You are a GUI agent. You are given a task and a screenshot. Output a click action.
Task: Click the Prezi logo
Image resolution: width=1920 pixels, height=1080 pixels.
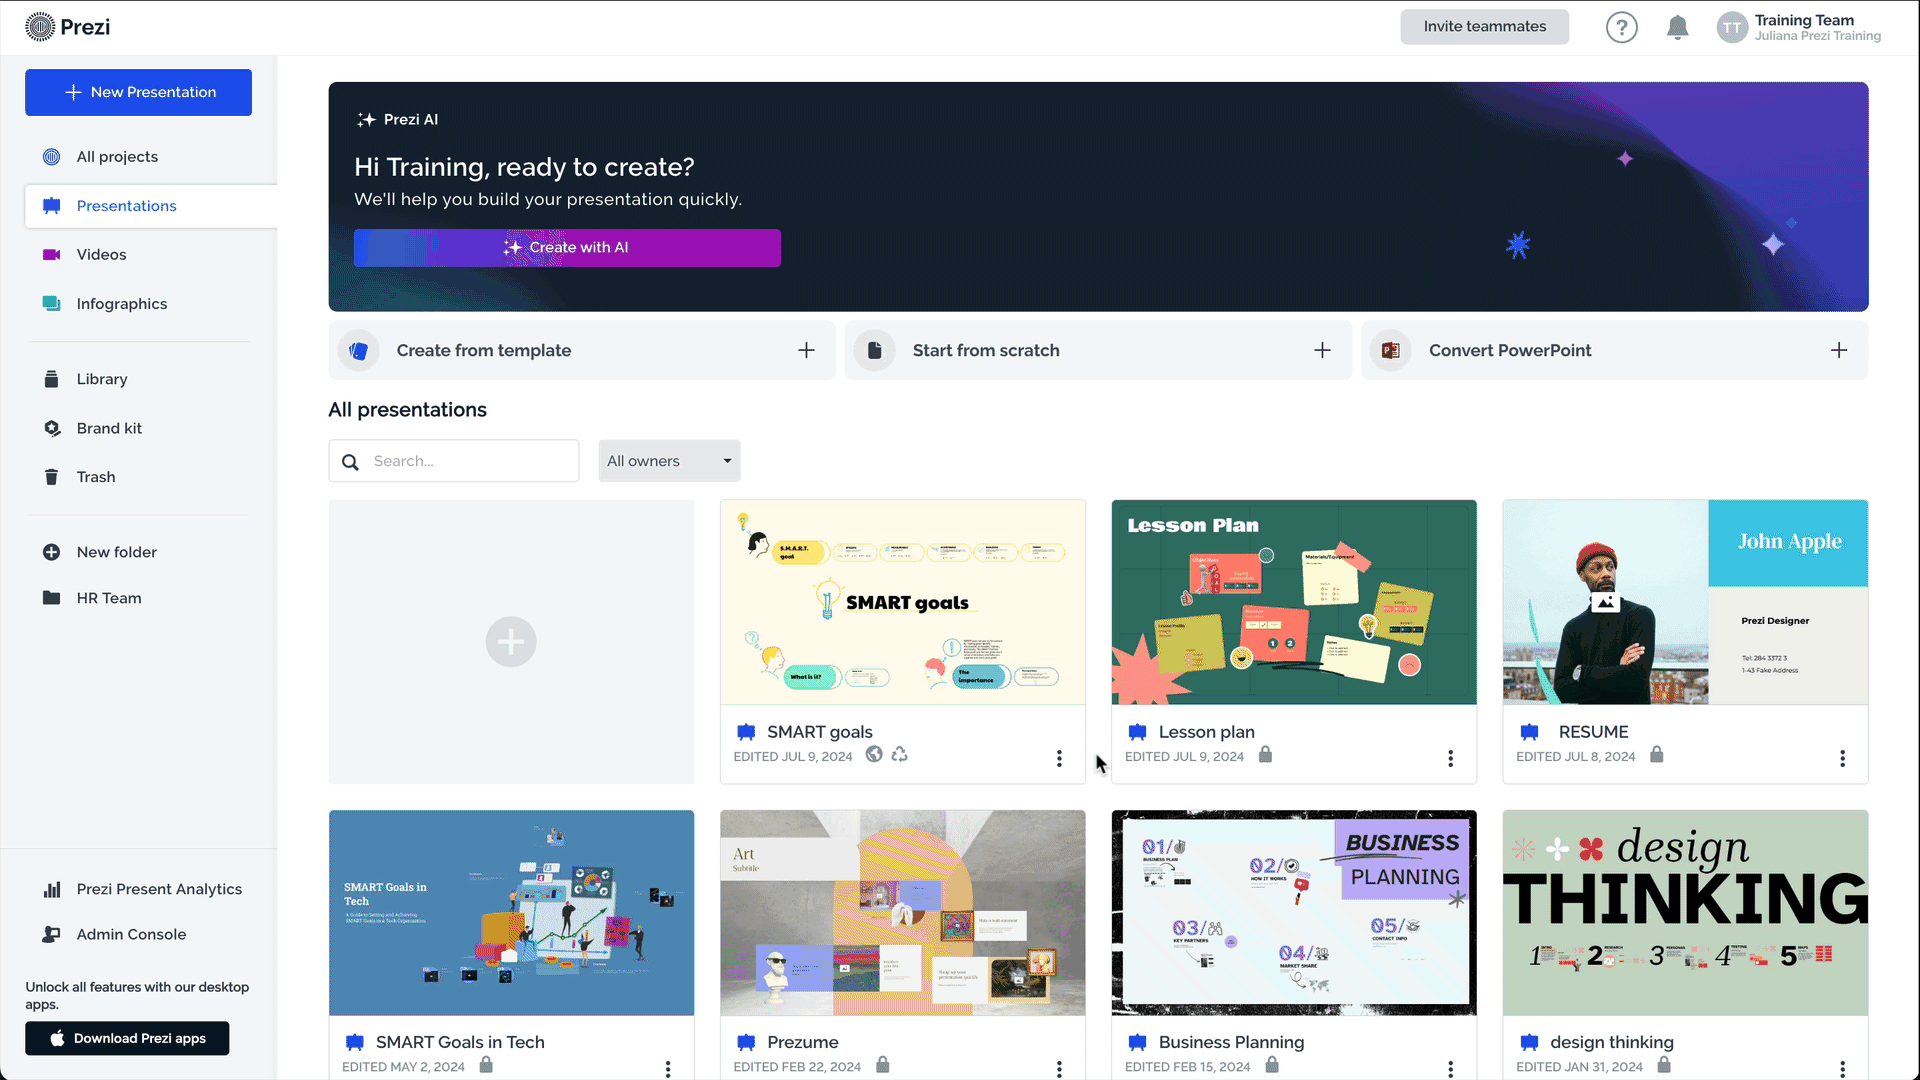[68, 27]
